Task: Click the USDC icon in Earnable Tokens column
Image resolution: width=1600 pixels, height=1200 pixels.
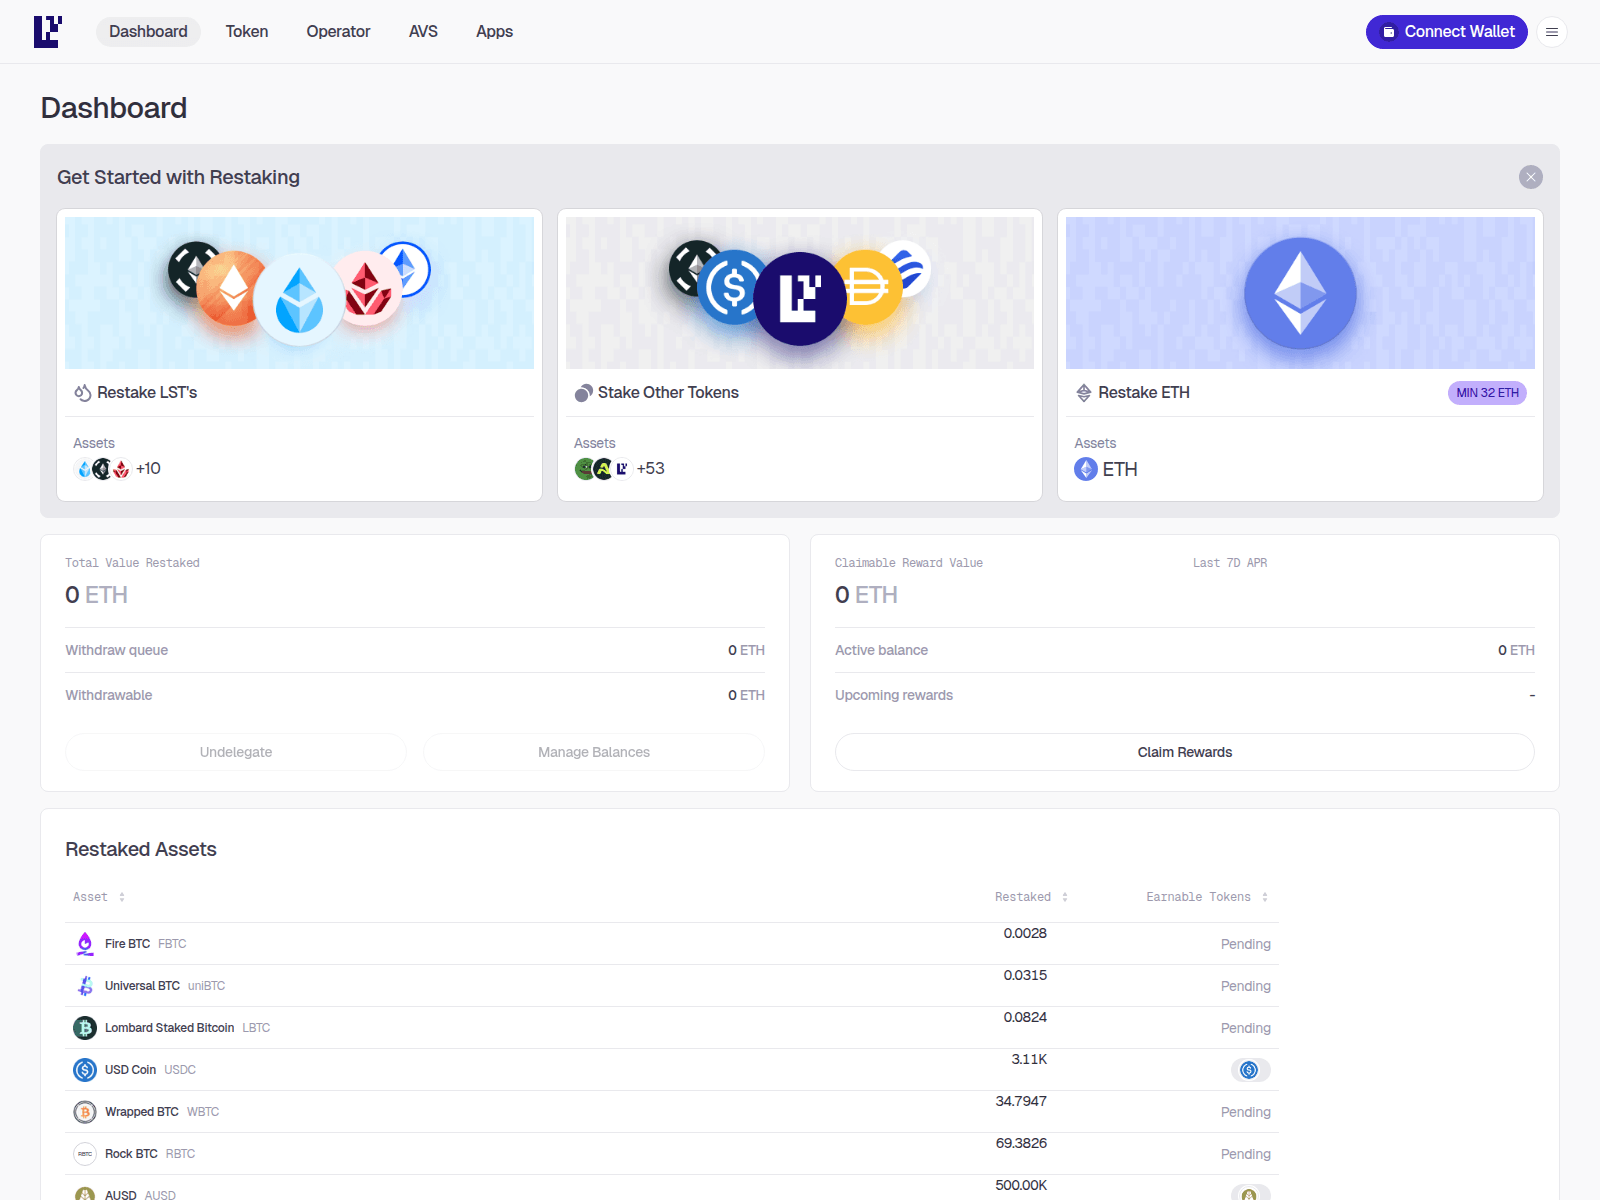Action: tap(1248, 1069)
